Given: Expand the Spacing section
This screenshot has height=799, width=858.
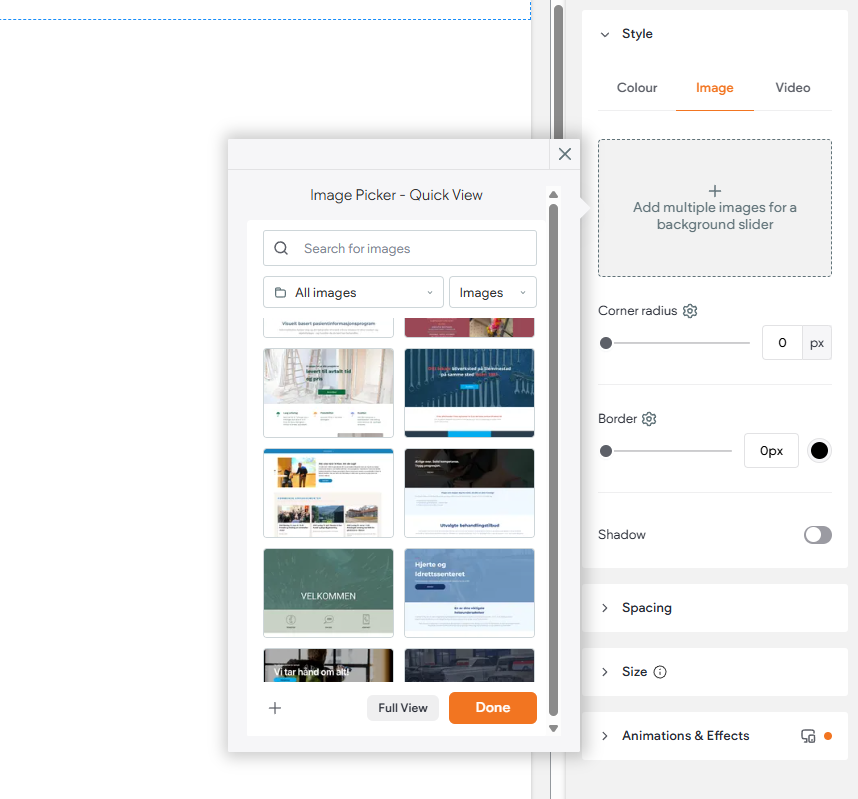Looking at the screenshot, I should [x=605, y=608].
